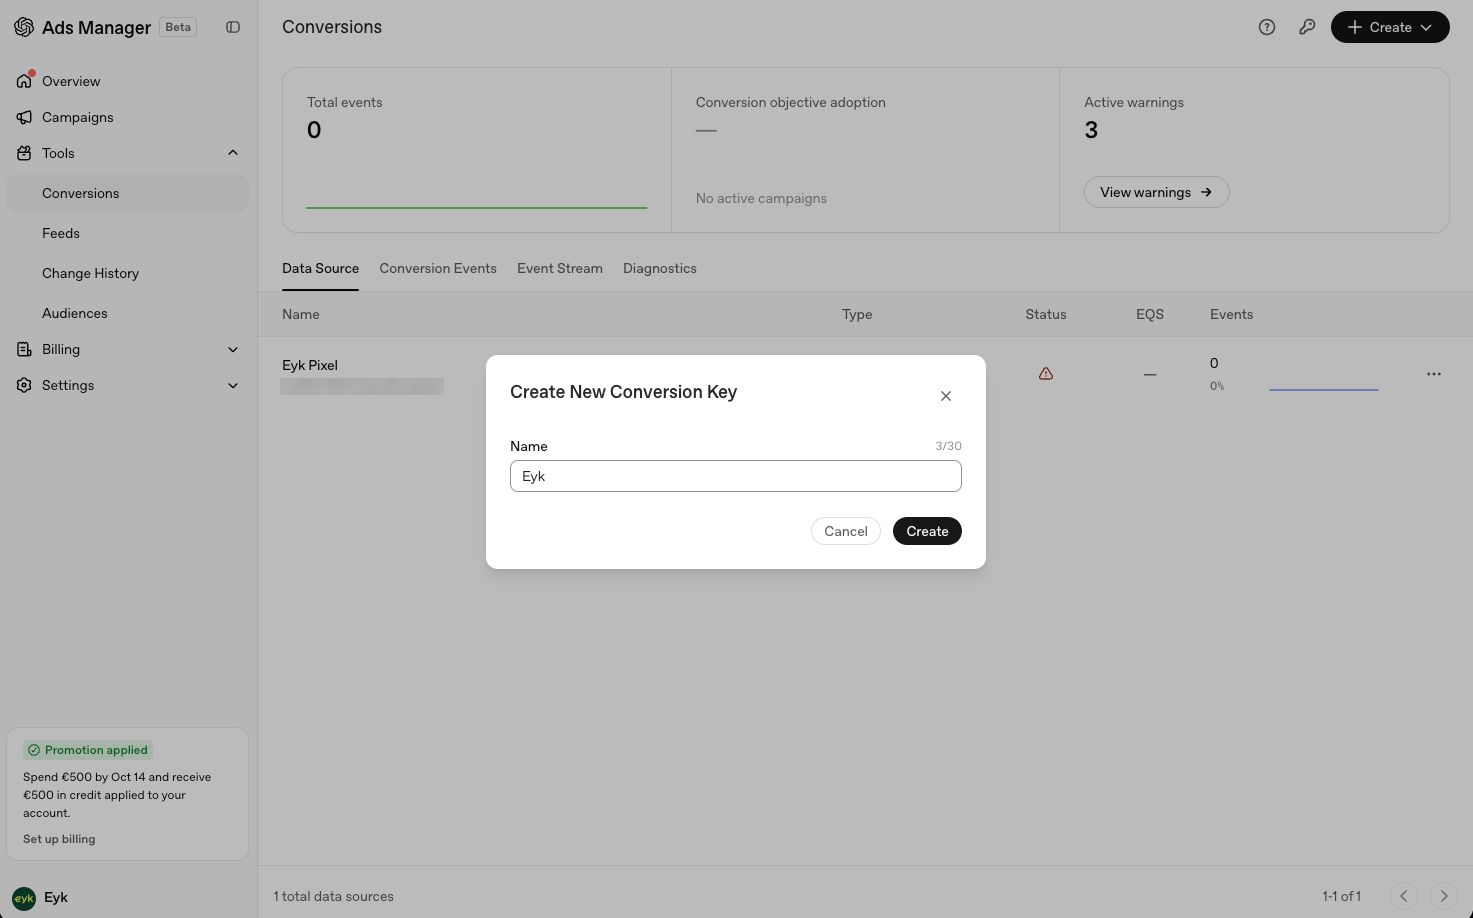Click the Beta label next to Ads Manager
Image resolution: width=1473 pixels, height=918 pixels.
[x=178, y=27]
